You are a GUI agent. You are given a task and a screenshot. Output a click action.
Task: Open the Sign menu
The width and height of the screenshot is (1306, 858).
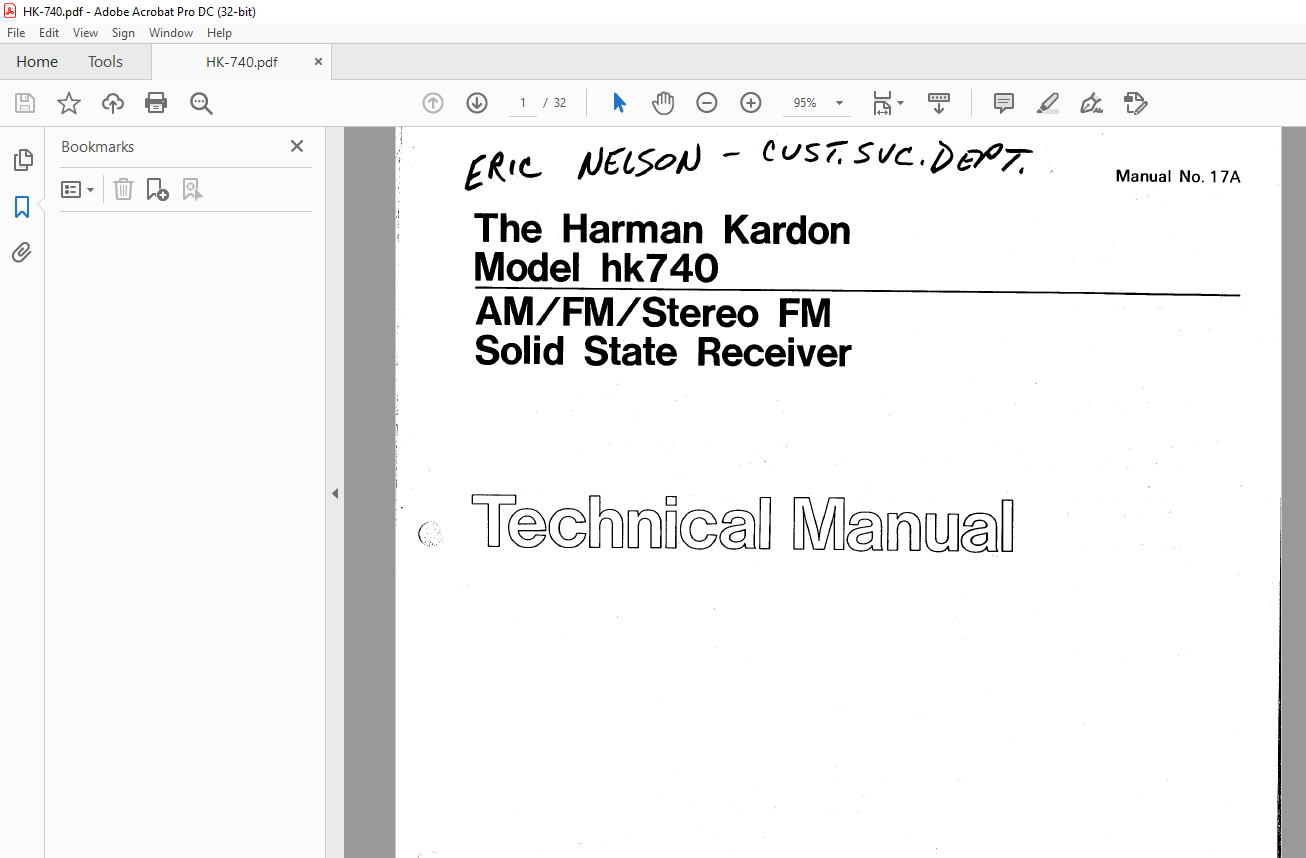(123, 33)
